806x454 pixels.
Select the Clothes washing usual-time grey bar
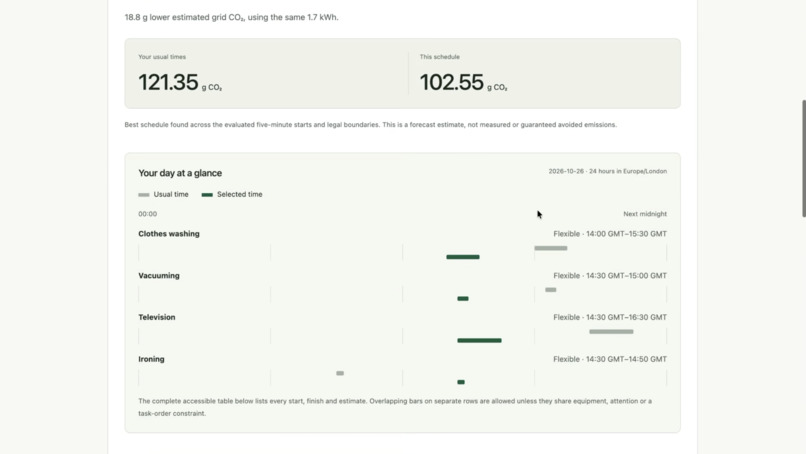tap(551, 248)
